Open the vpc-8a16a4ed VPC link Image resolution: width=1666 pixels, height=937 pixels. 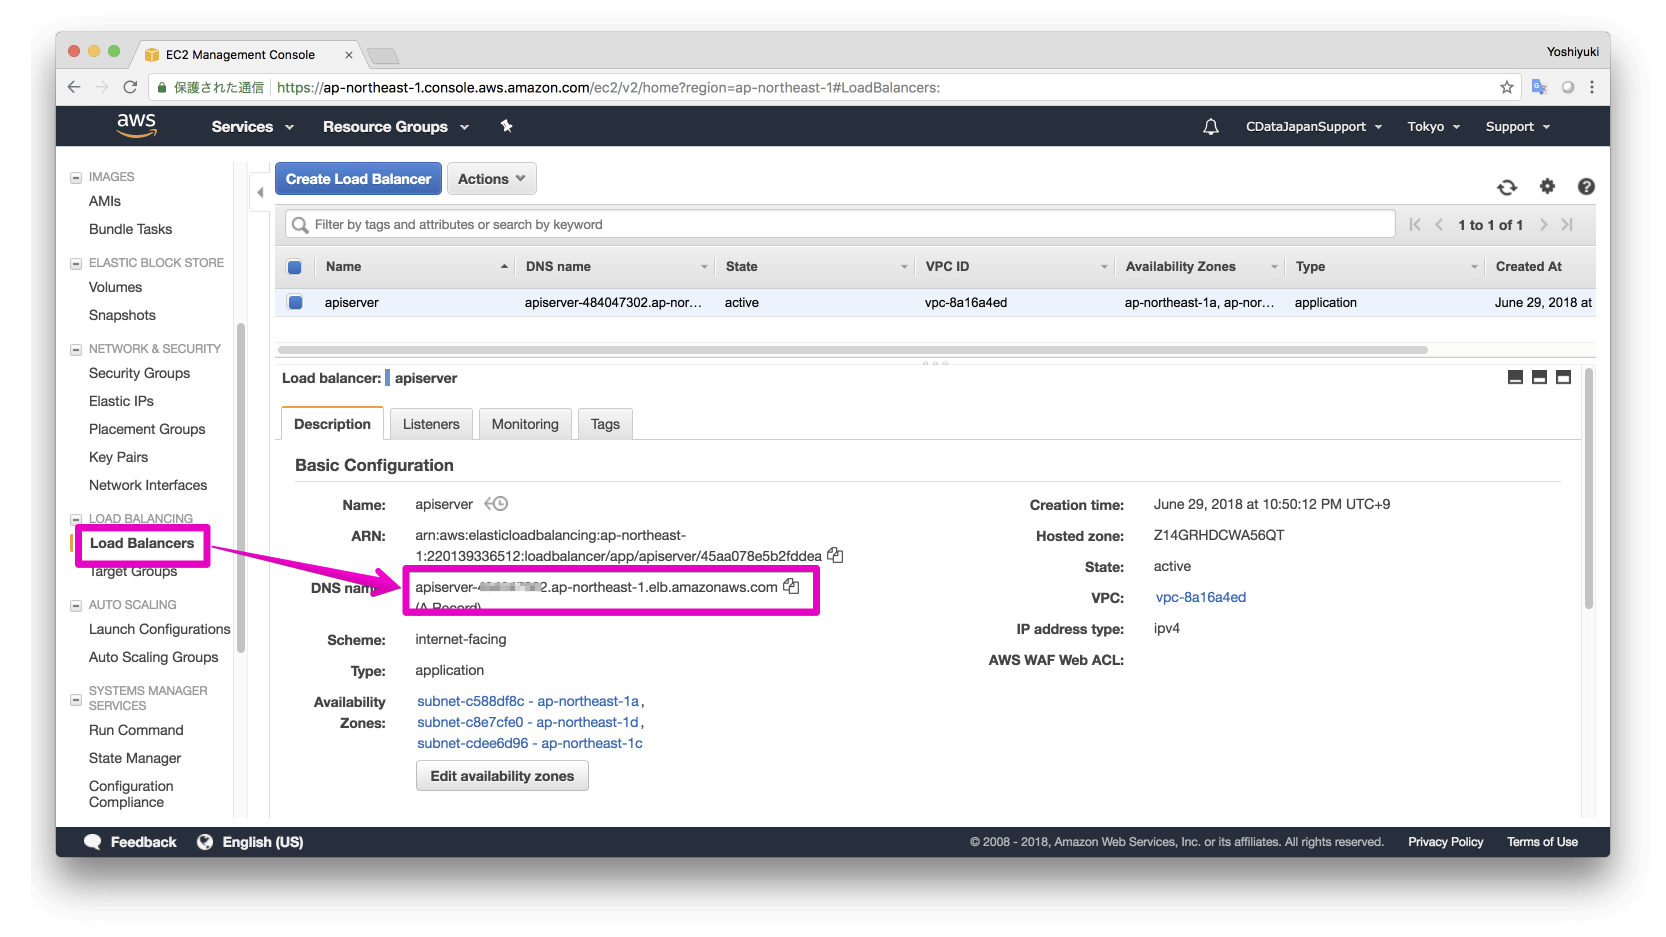pos(1201,597)
